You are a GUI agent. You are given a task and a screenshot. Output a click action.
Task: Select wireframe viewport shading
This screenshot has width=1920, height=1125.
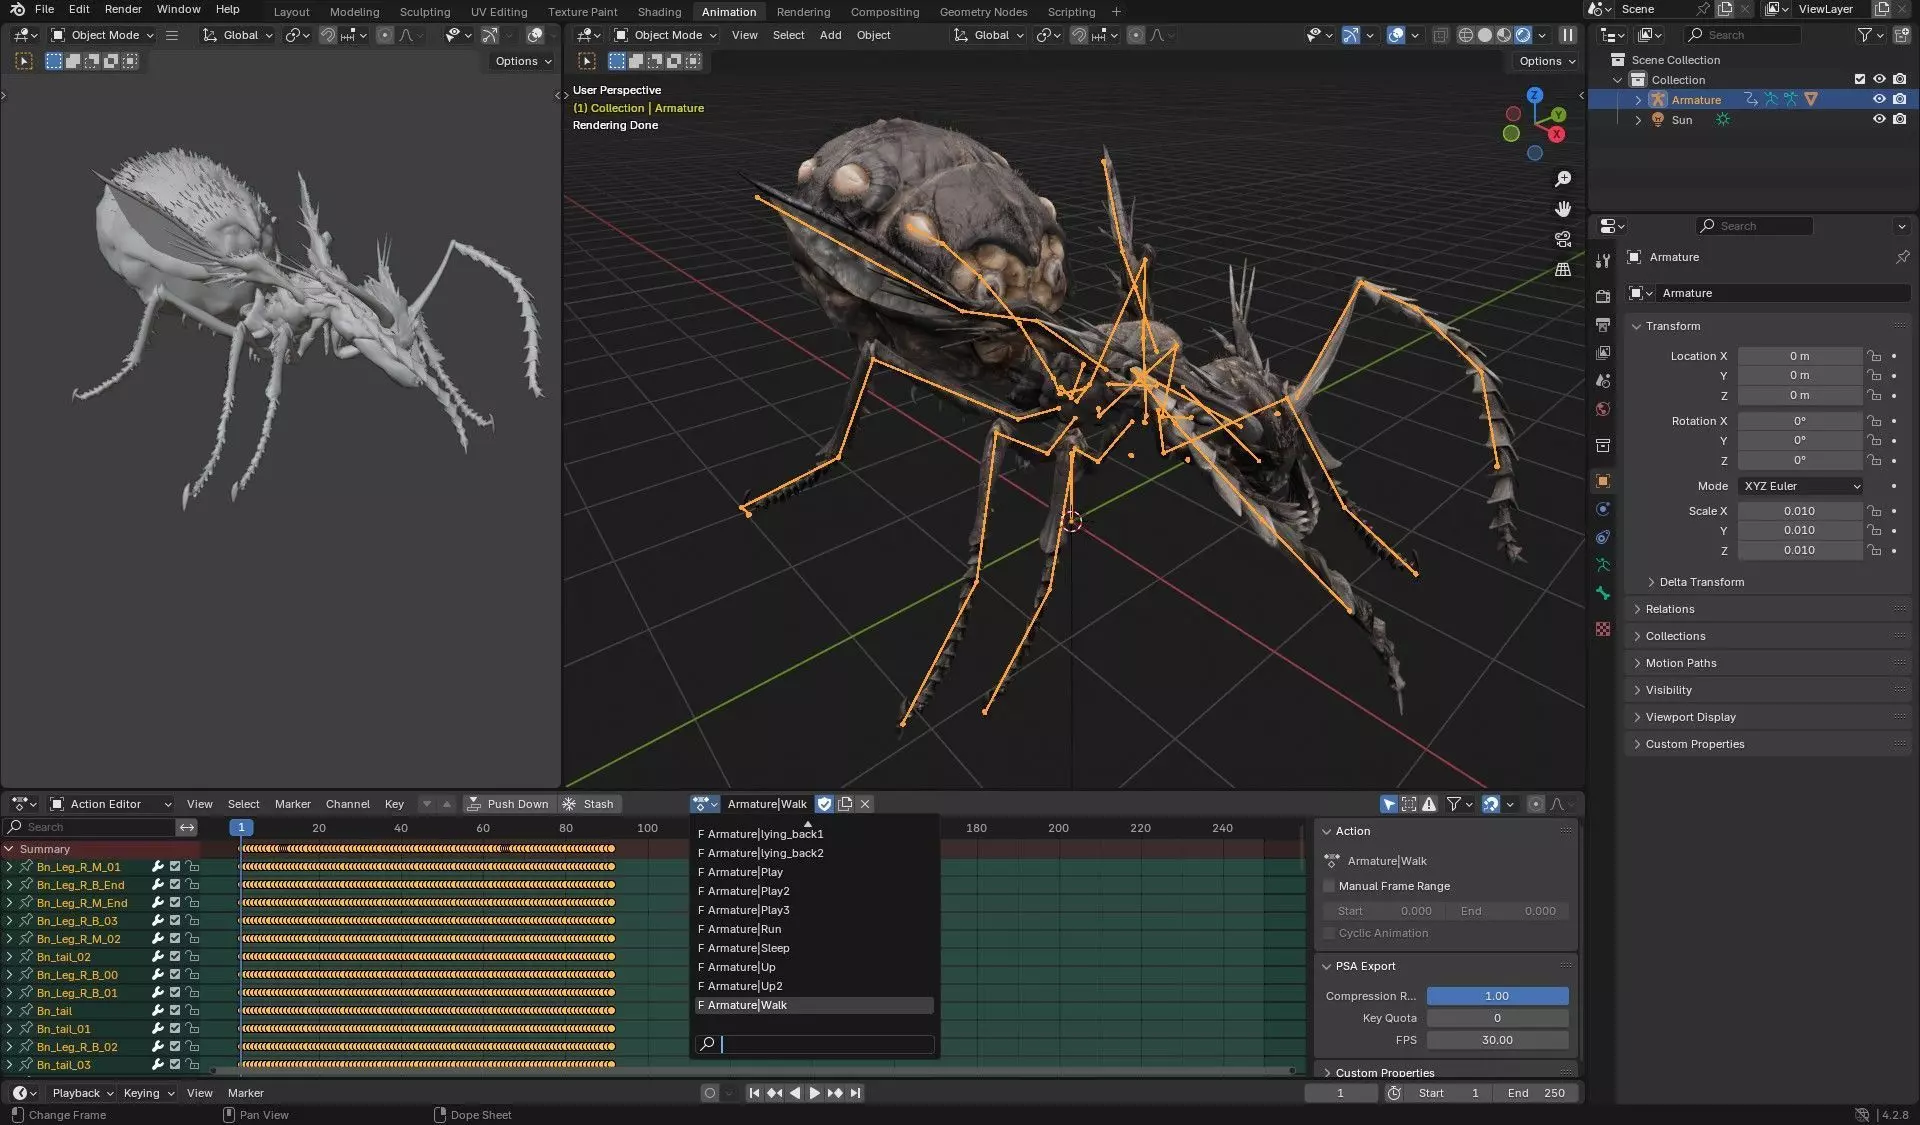tap(1465, 35)
